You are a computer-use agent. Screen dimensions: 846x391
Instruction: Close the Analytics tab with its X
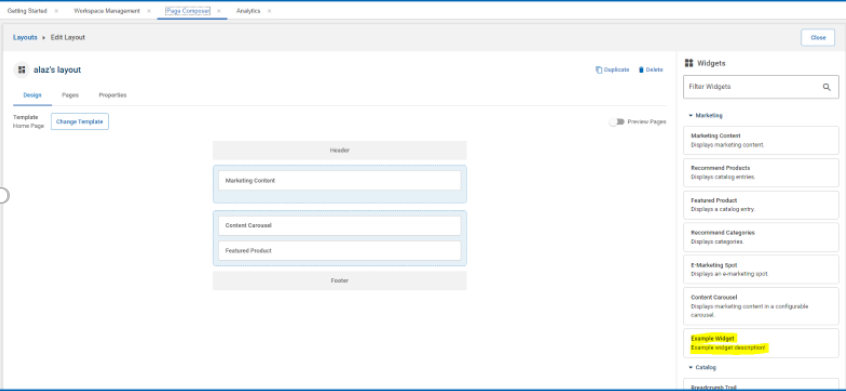(x=269, y=11)
